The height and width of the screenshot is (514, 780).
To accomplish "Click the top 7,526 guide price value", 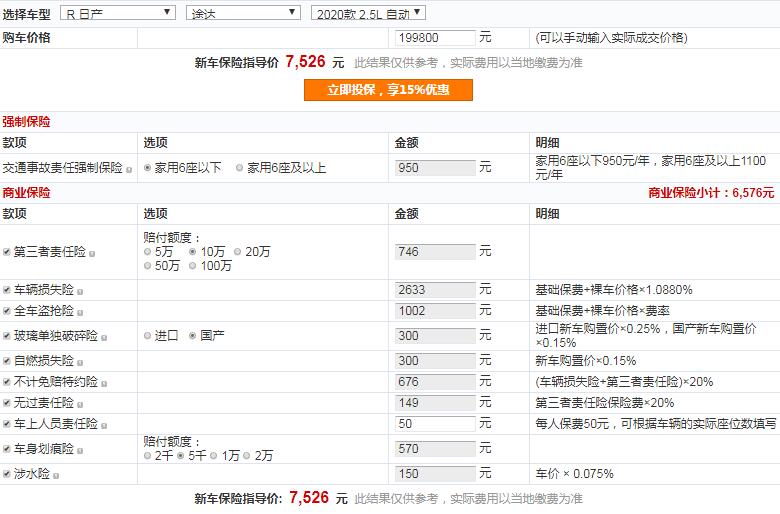I will click(305, 62).
